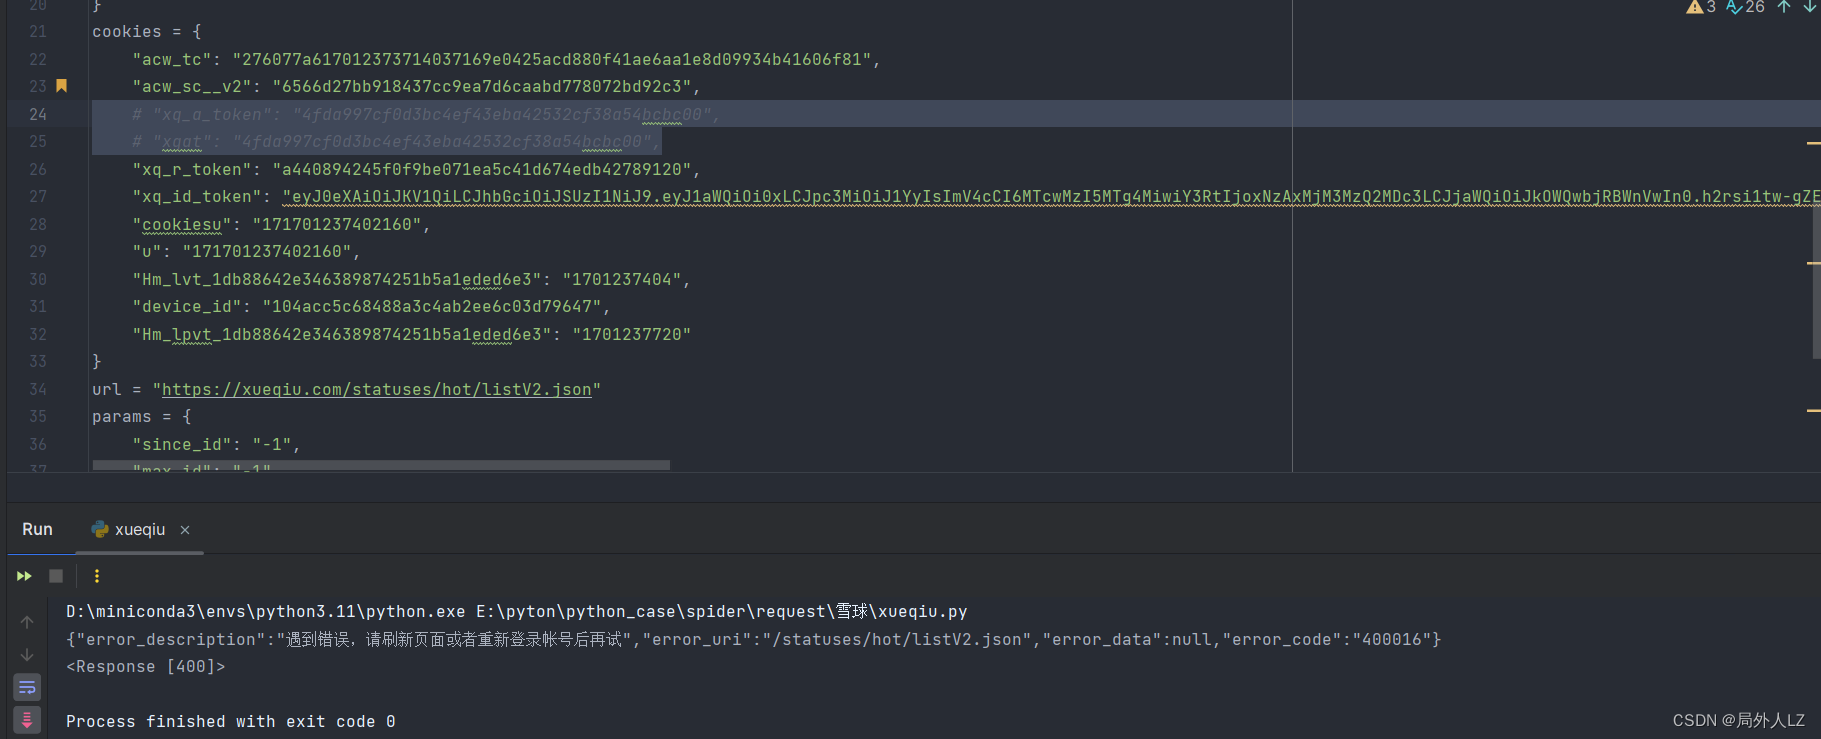Click the yellow warning stripe marker beside line 25
The width and height of the screenshot is (1821, 739).
tap(1813, 143)
